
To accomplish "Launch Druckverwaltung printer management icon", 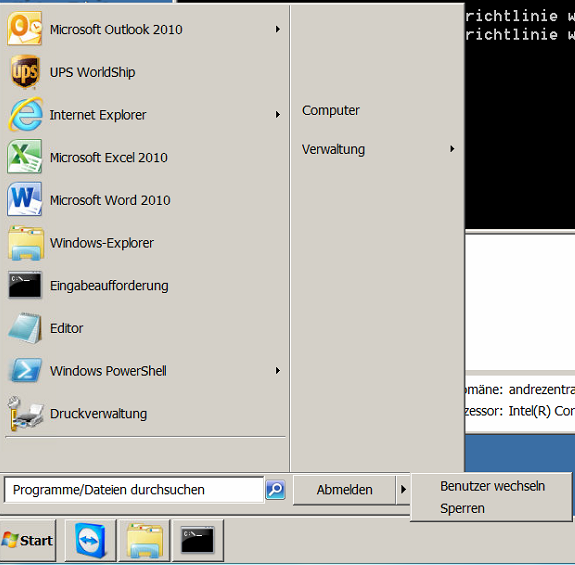I will pyautogui.click(x=25, y=413).
